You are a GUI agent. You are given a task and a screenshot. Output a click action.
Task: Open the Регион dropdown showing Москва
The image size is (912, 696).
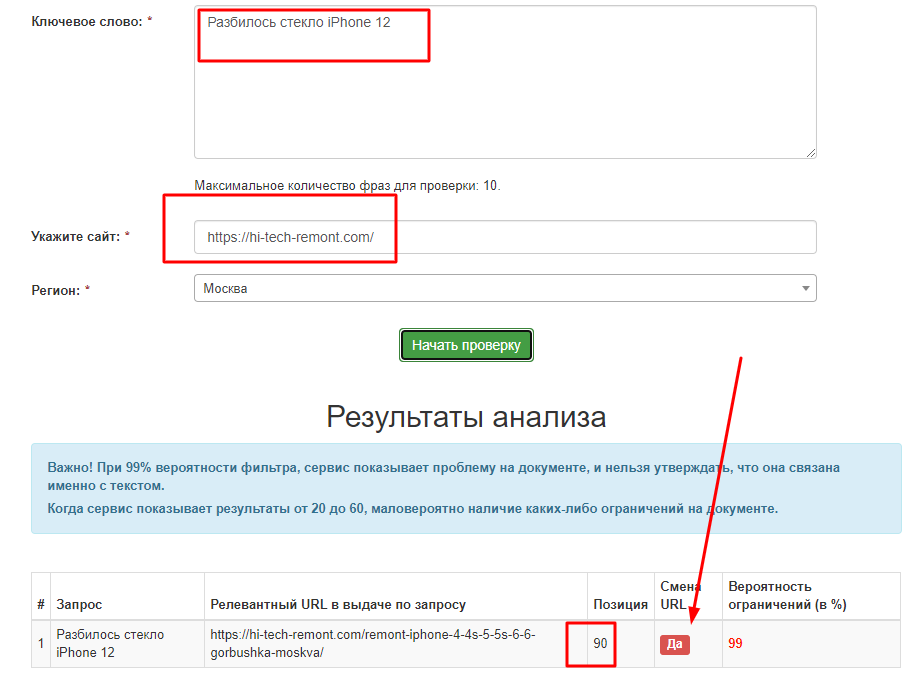505,288
